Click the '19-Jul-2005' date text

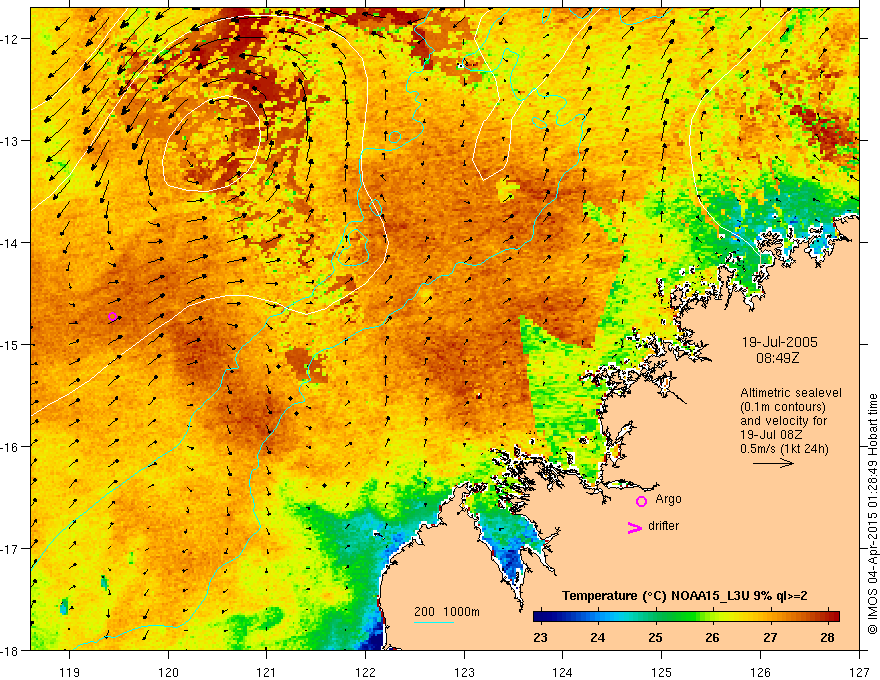point(780,342)
